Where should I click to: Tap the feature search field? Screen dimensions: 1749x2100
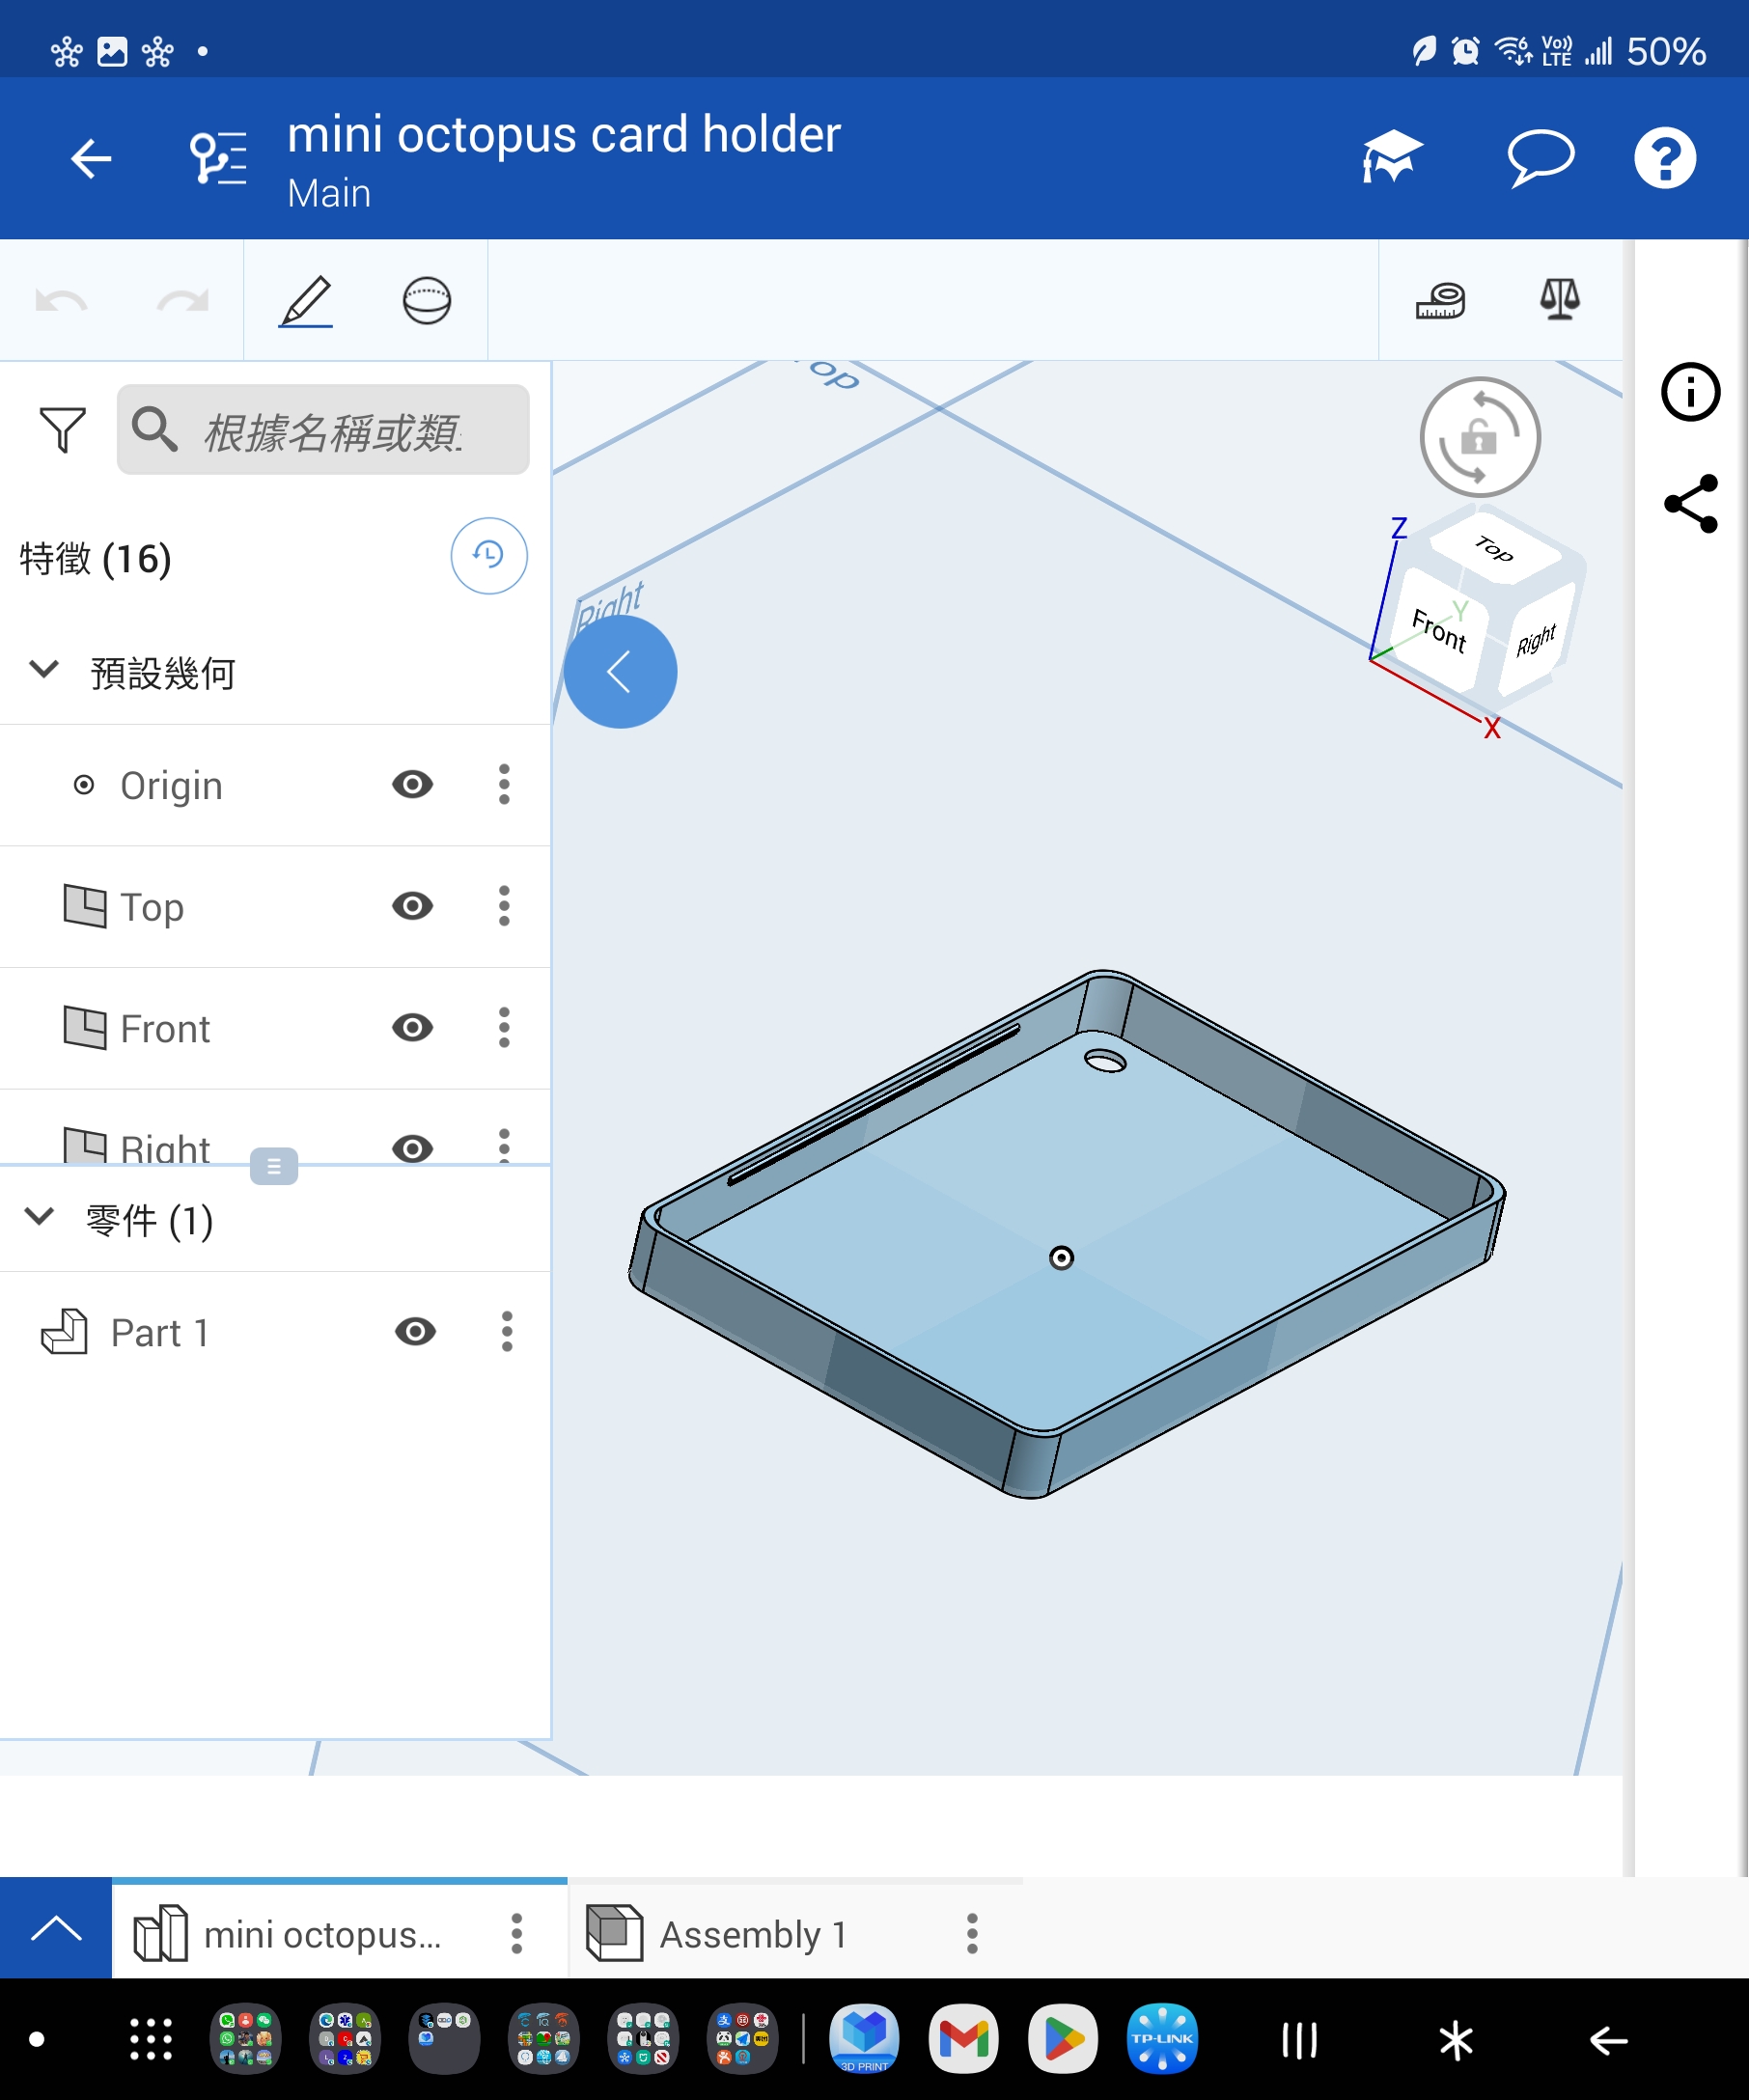click(330, 430)
